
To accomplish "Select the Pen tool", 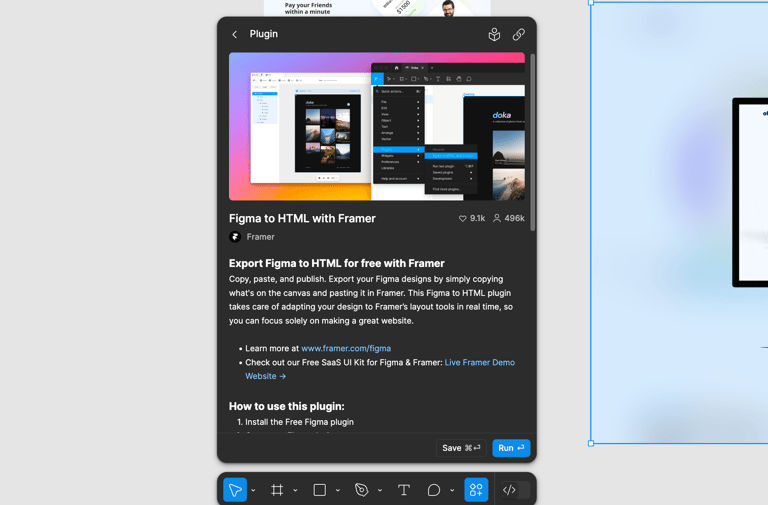I will [x=361, y=490].
